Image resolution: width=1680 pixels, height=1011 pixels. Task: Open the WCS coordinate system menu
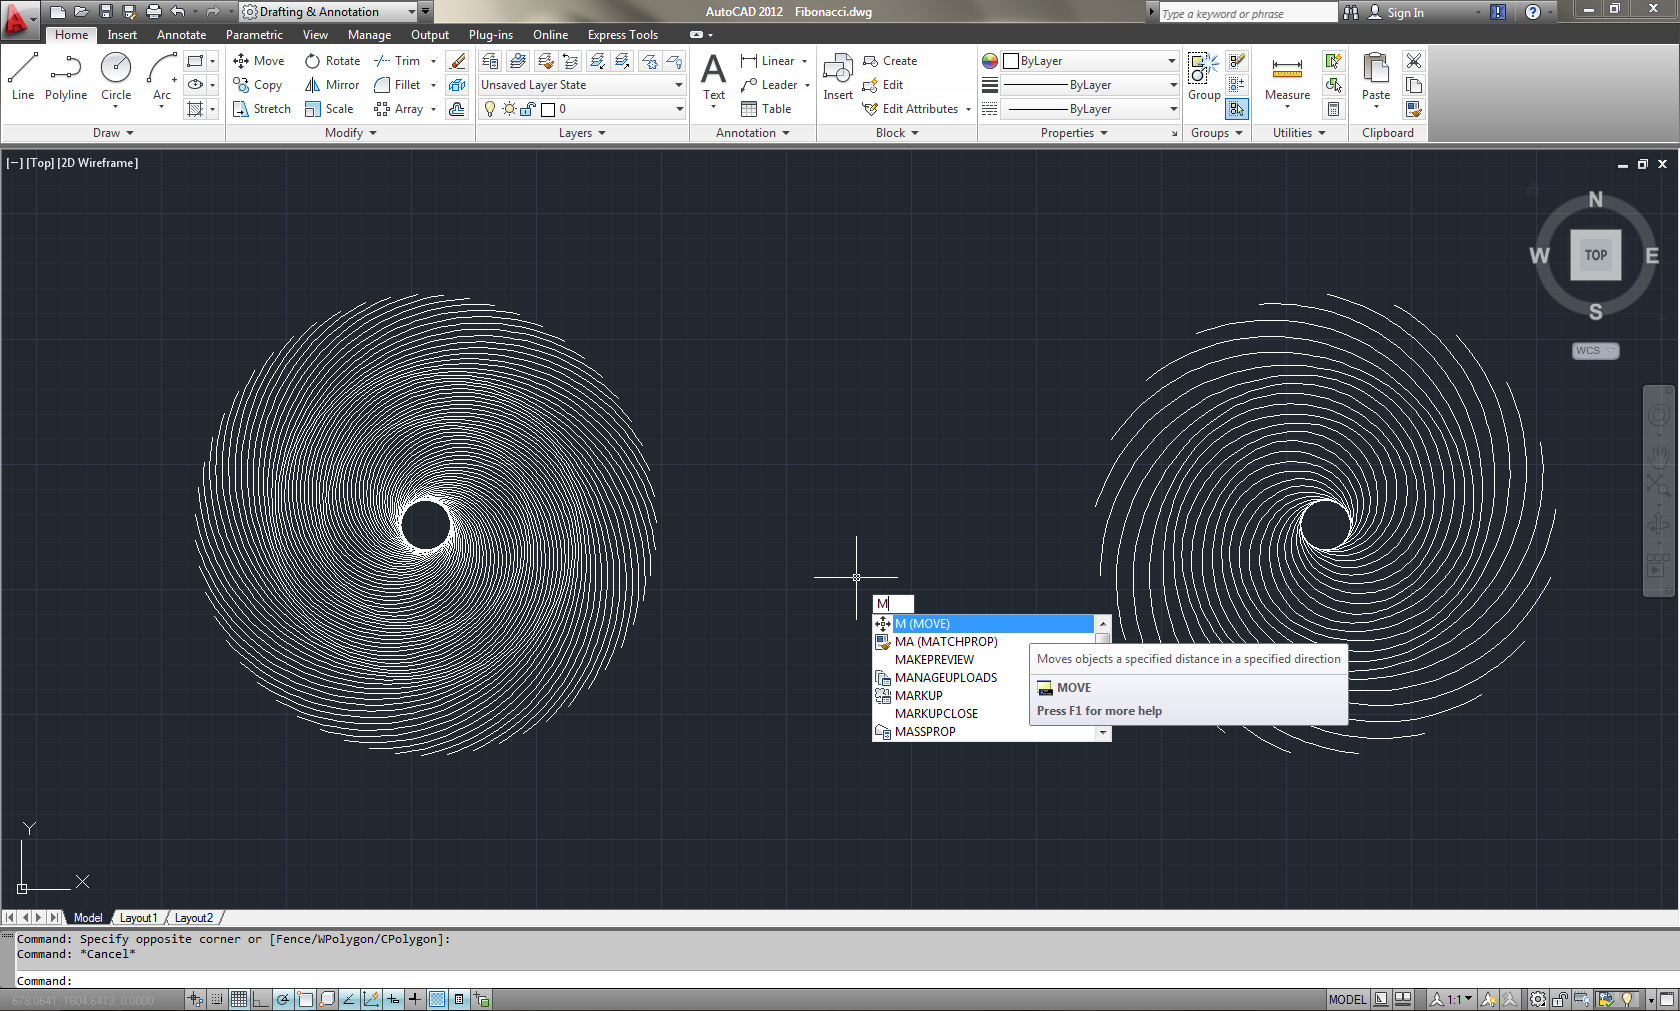coord(1595,351)
